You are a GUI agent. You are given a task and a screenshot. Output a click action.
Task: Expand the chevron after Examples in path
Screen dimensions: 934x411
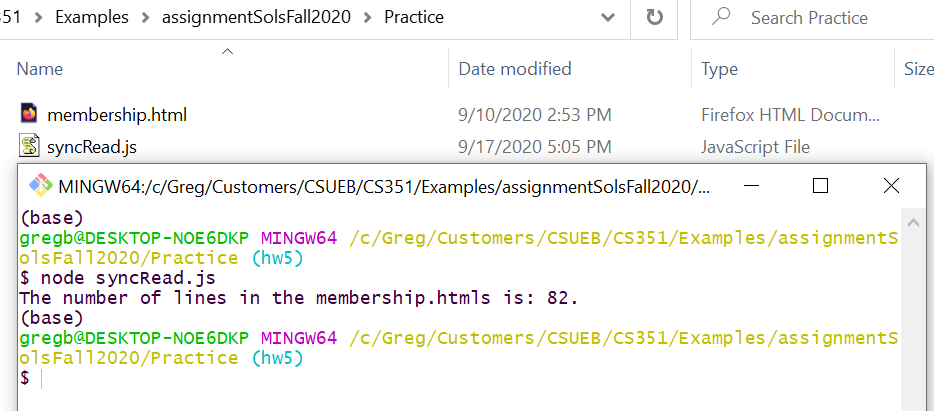pyautogui.click(x=145, y=18)
